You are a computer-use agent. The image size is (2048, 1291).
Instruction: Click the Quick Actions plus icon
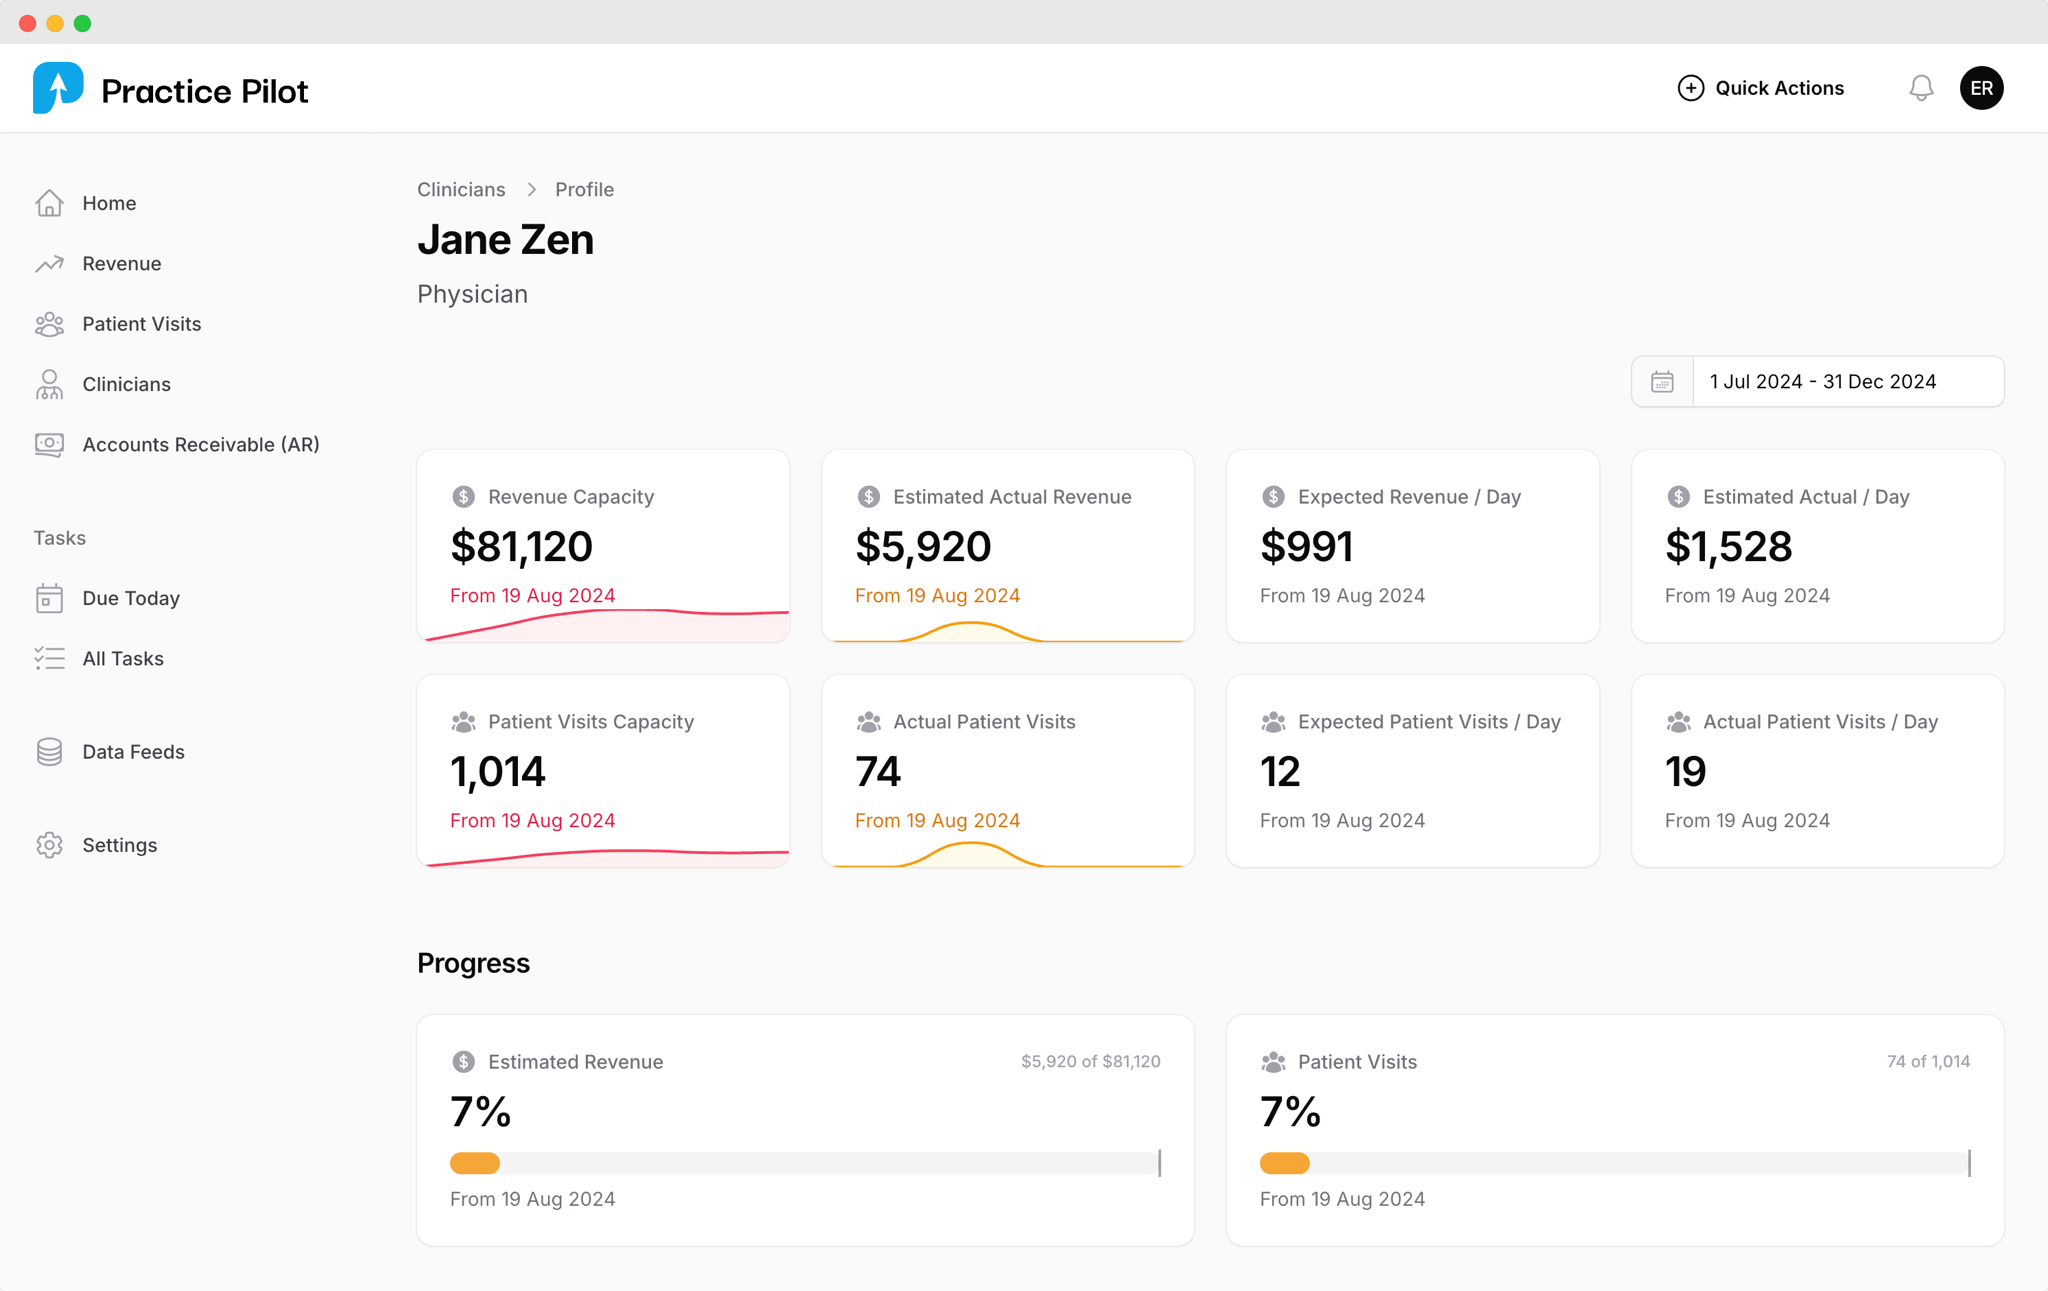(1690, 88)
